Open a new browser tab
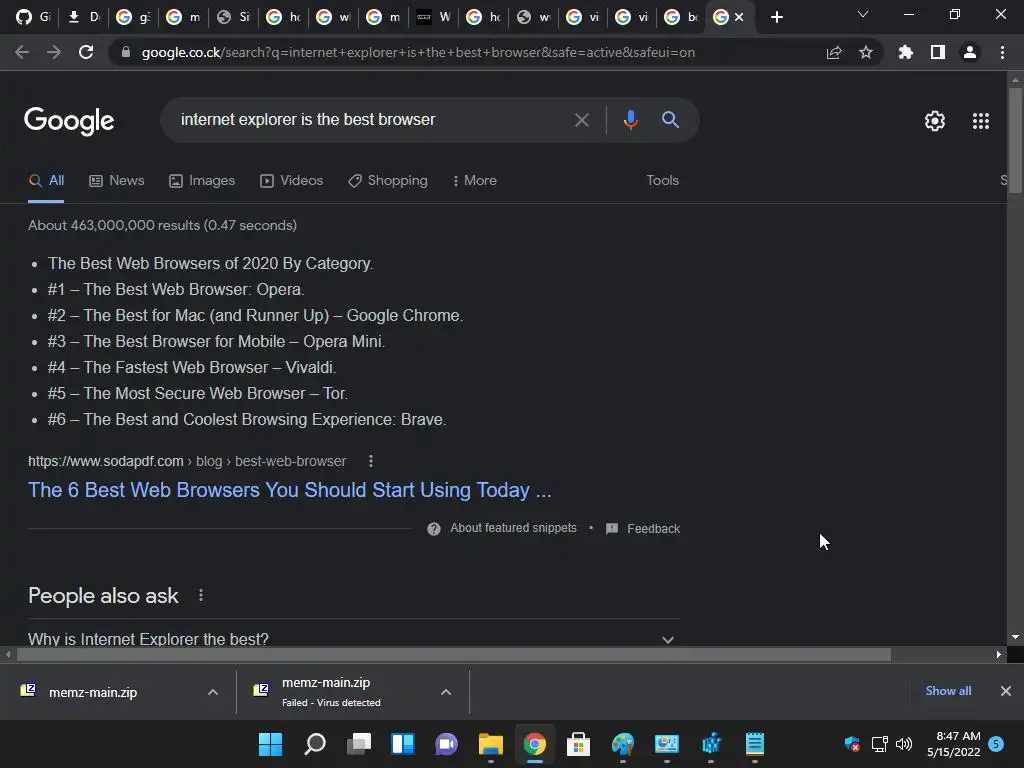 point(776,17)
